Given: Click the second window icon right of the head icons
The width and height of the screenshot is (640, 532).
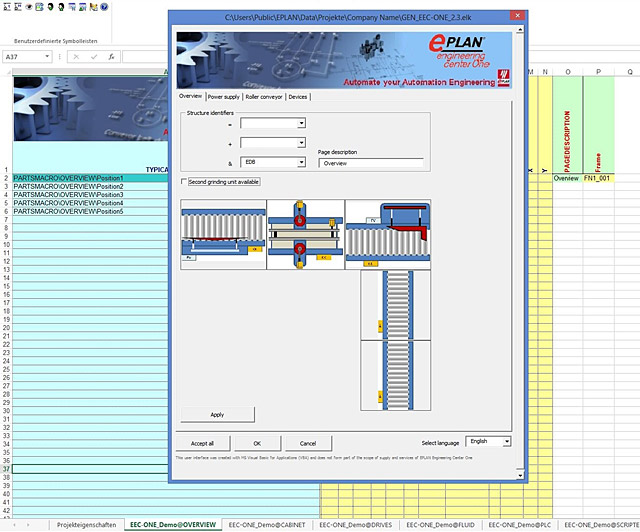Looking at the screenshot, I should tap(82, 7).
